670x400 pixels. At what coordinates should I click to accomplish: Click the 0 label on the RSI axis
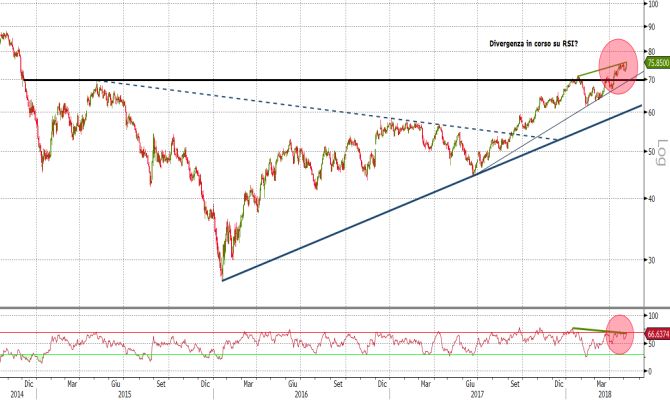click(650, 372)
